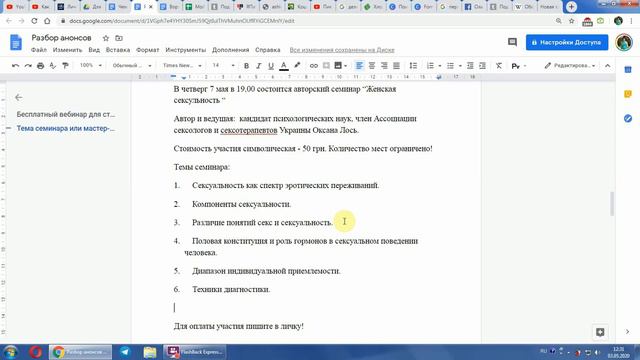The height and width of the screenshot is (360, 640).
Task: Open the Инструменты menu
Action: [186, 50]
